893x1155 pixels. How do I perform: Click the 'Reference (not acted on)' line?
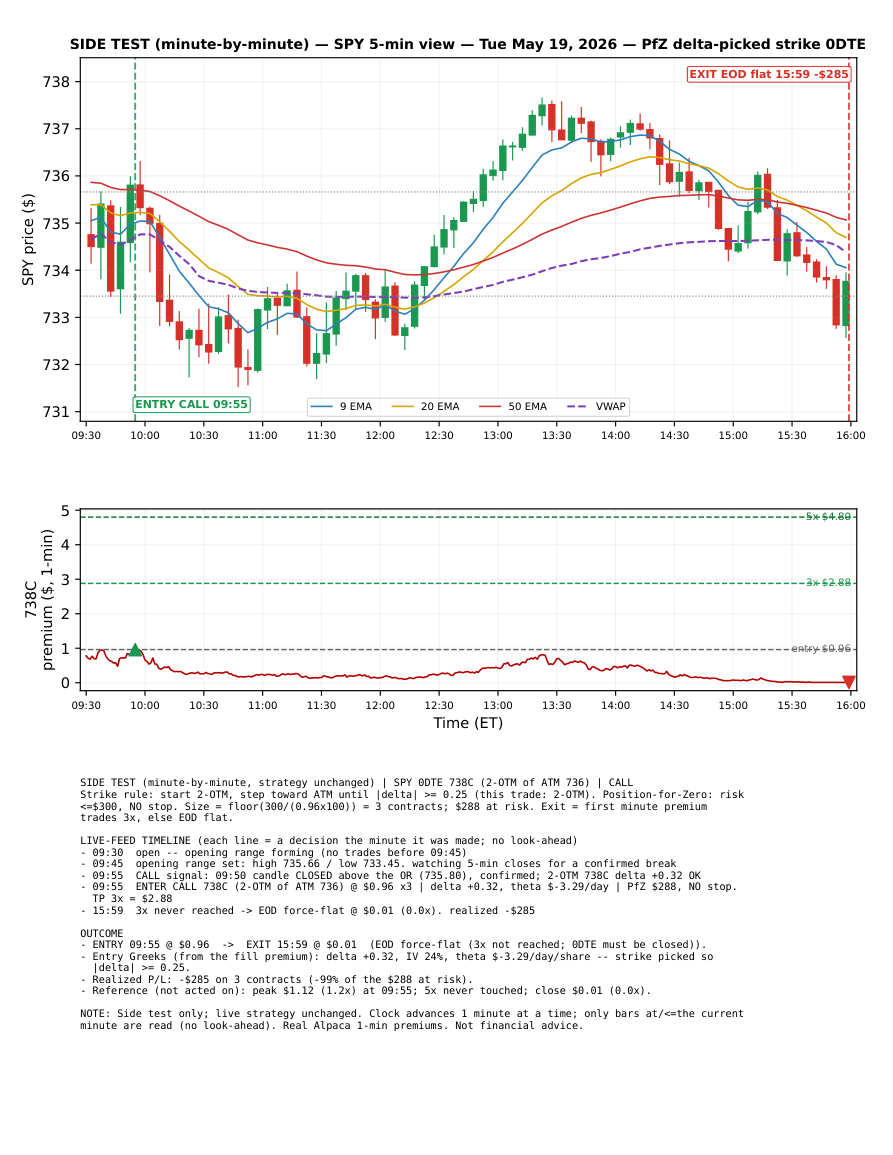[x=365, y=991]
